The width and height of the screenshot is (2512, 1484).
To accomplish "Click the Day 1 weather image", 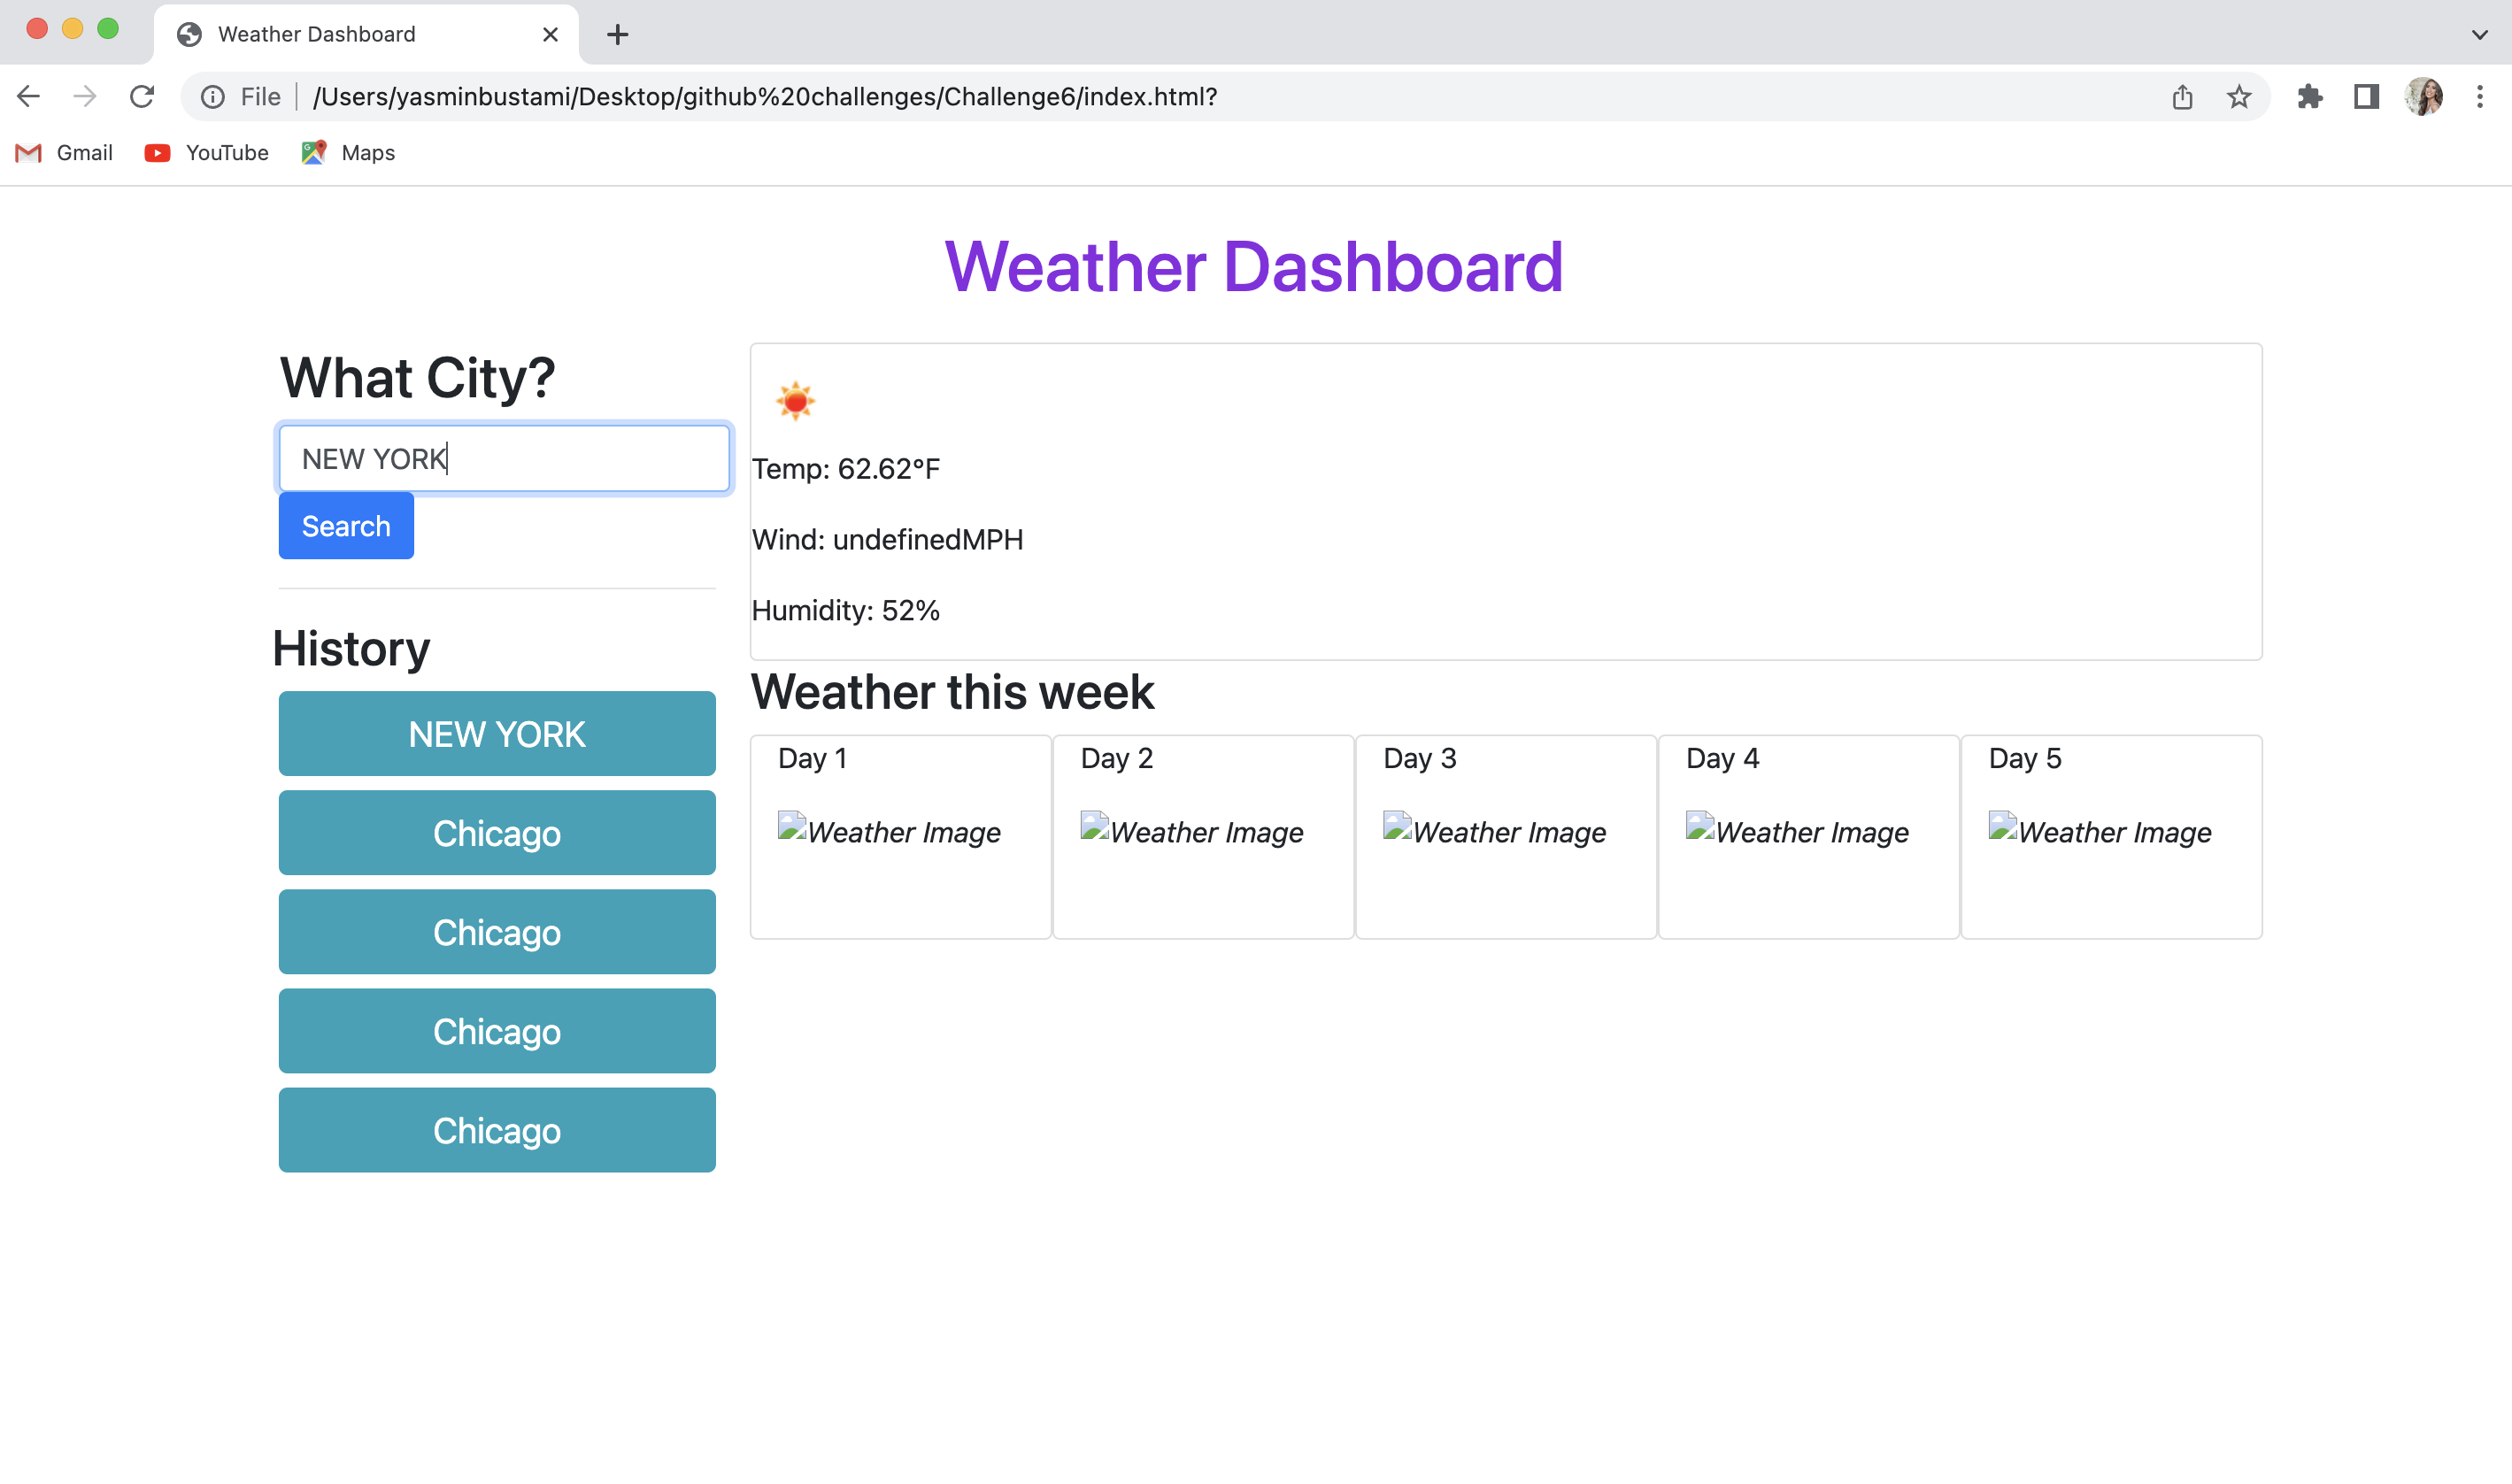I will (889, 832).
